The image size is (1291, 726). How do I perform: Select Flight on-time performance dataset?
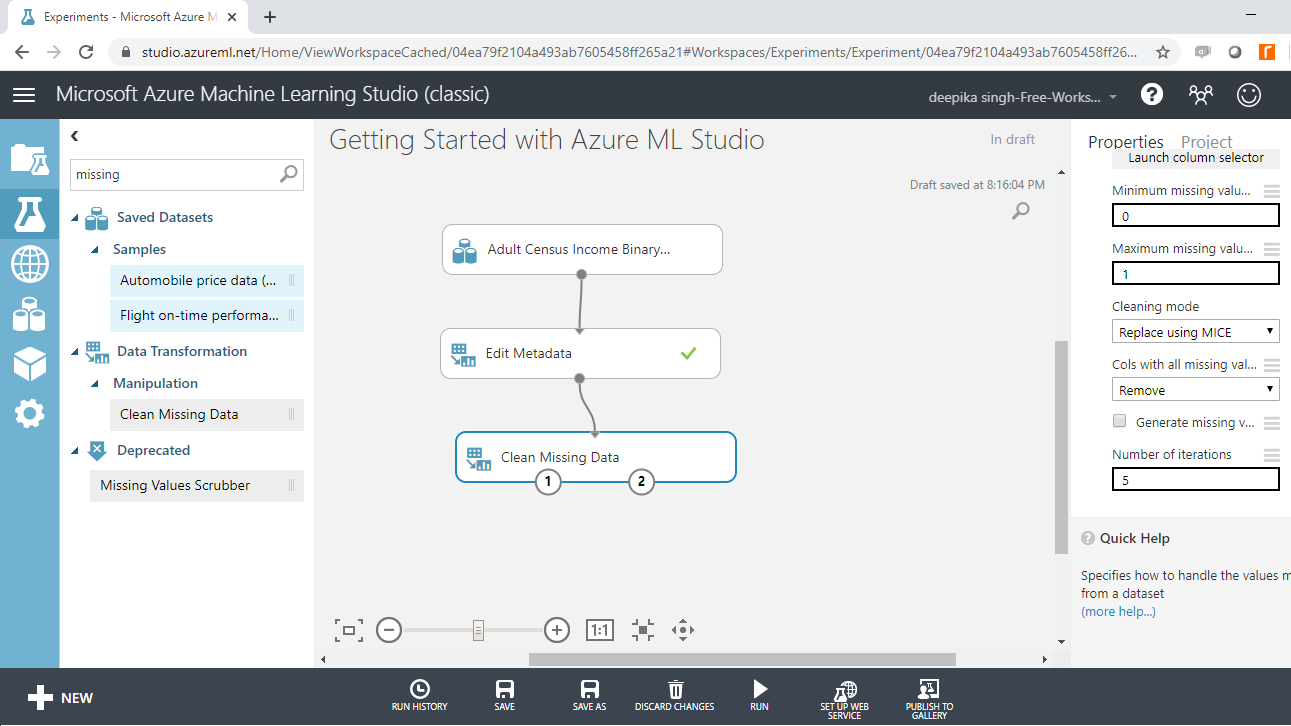click(x=207, y=316)
